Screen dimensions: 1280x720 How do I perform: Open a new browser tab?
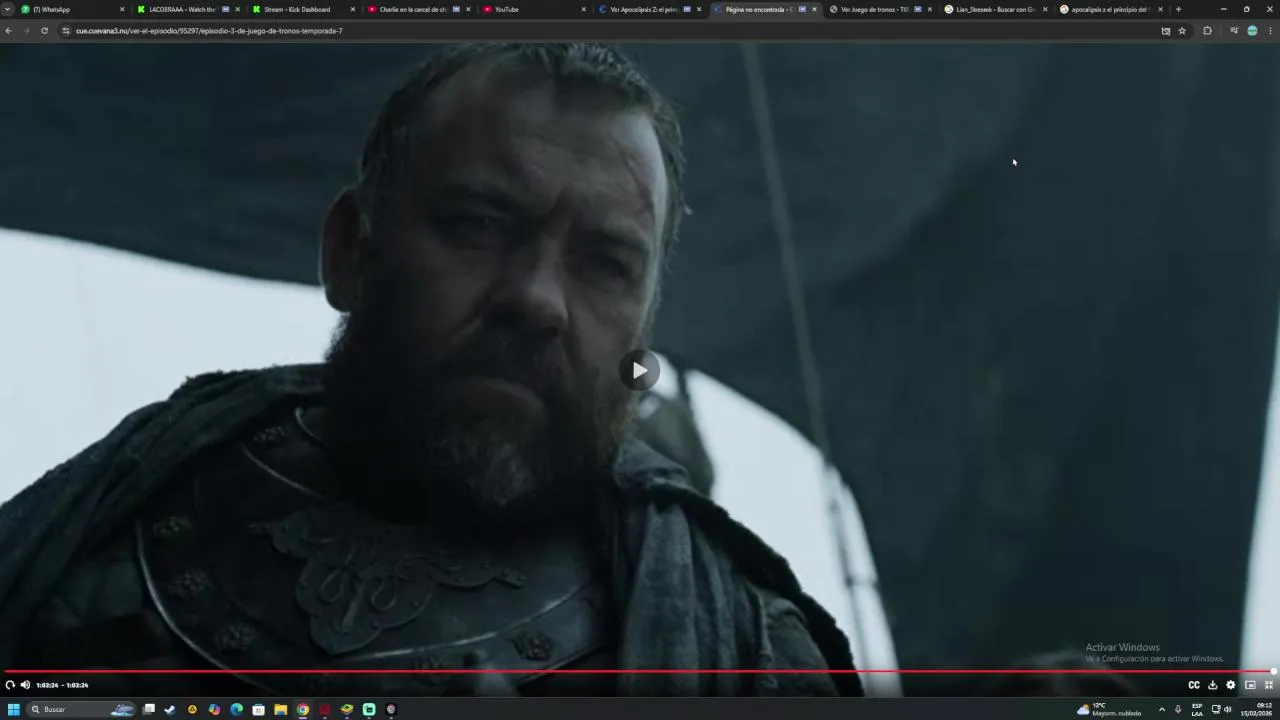pos(1178,9)
